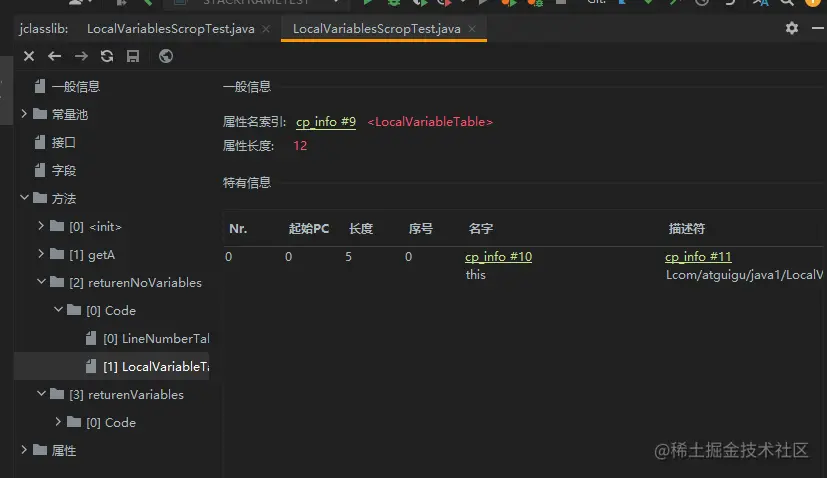
Task: Save modified class with the floppy disk icon
Action: [133, 56]
